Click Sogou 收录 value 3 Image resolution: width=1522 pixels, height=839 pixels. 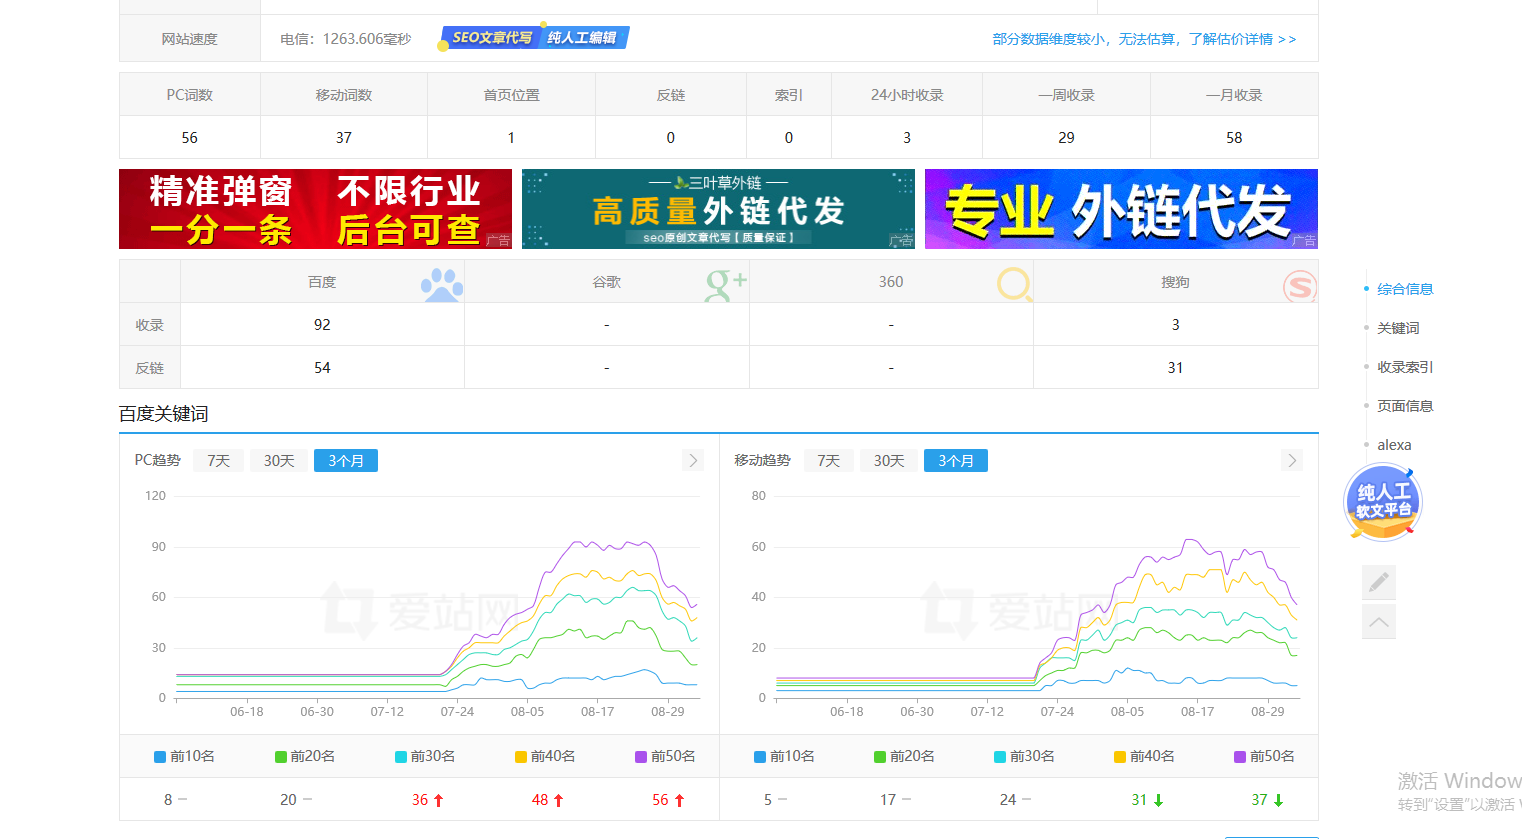(1175, 325)
